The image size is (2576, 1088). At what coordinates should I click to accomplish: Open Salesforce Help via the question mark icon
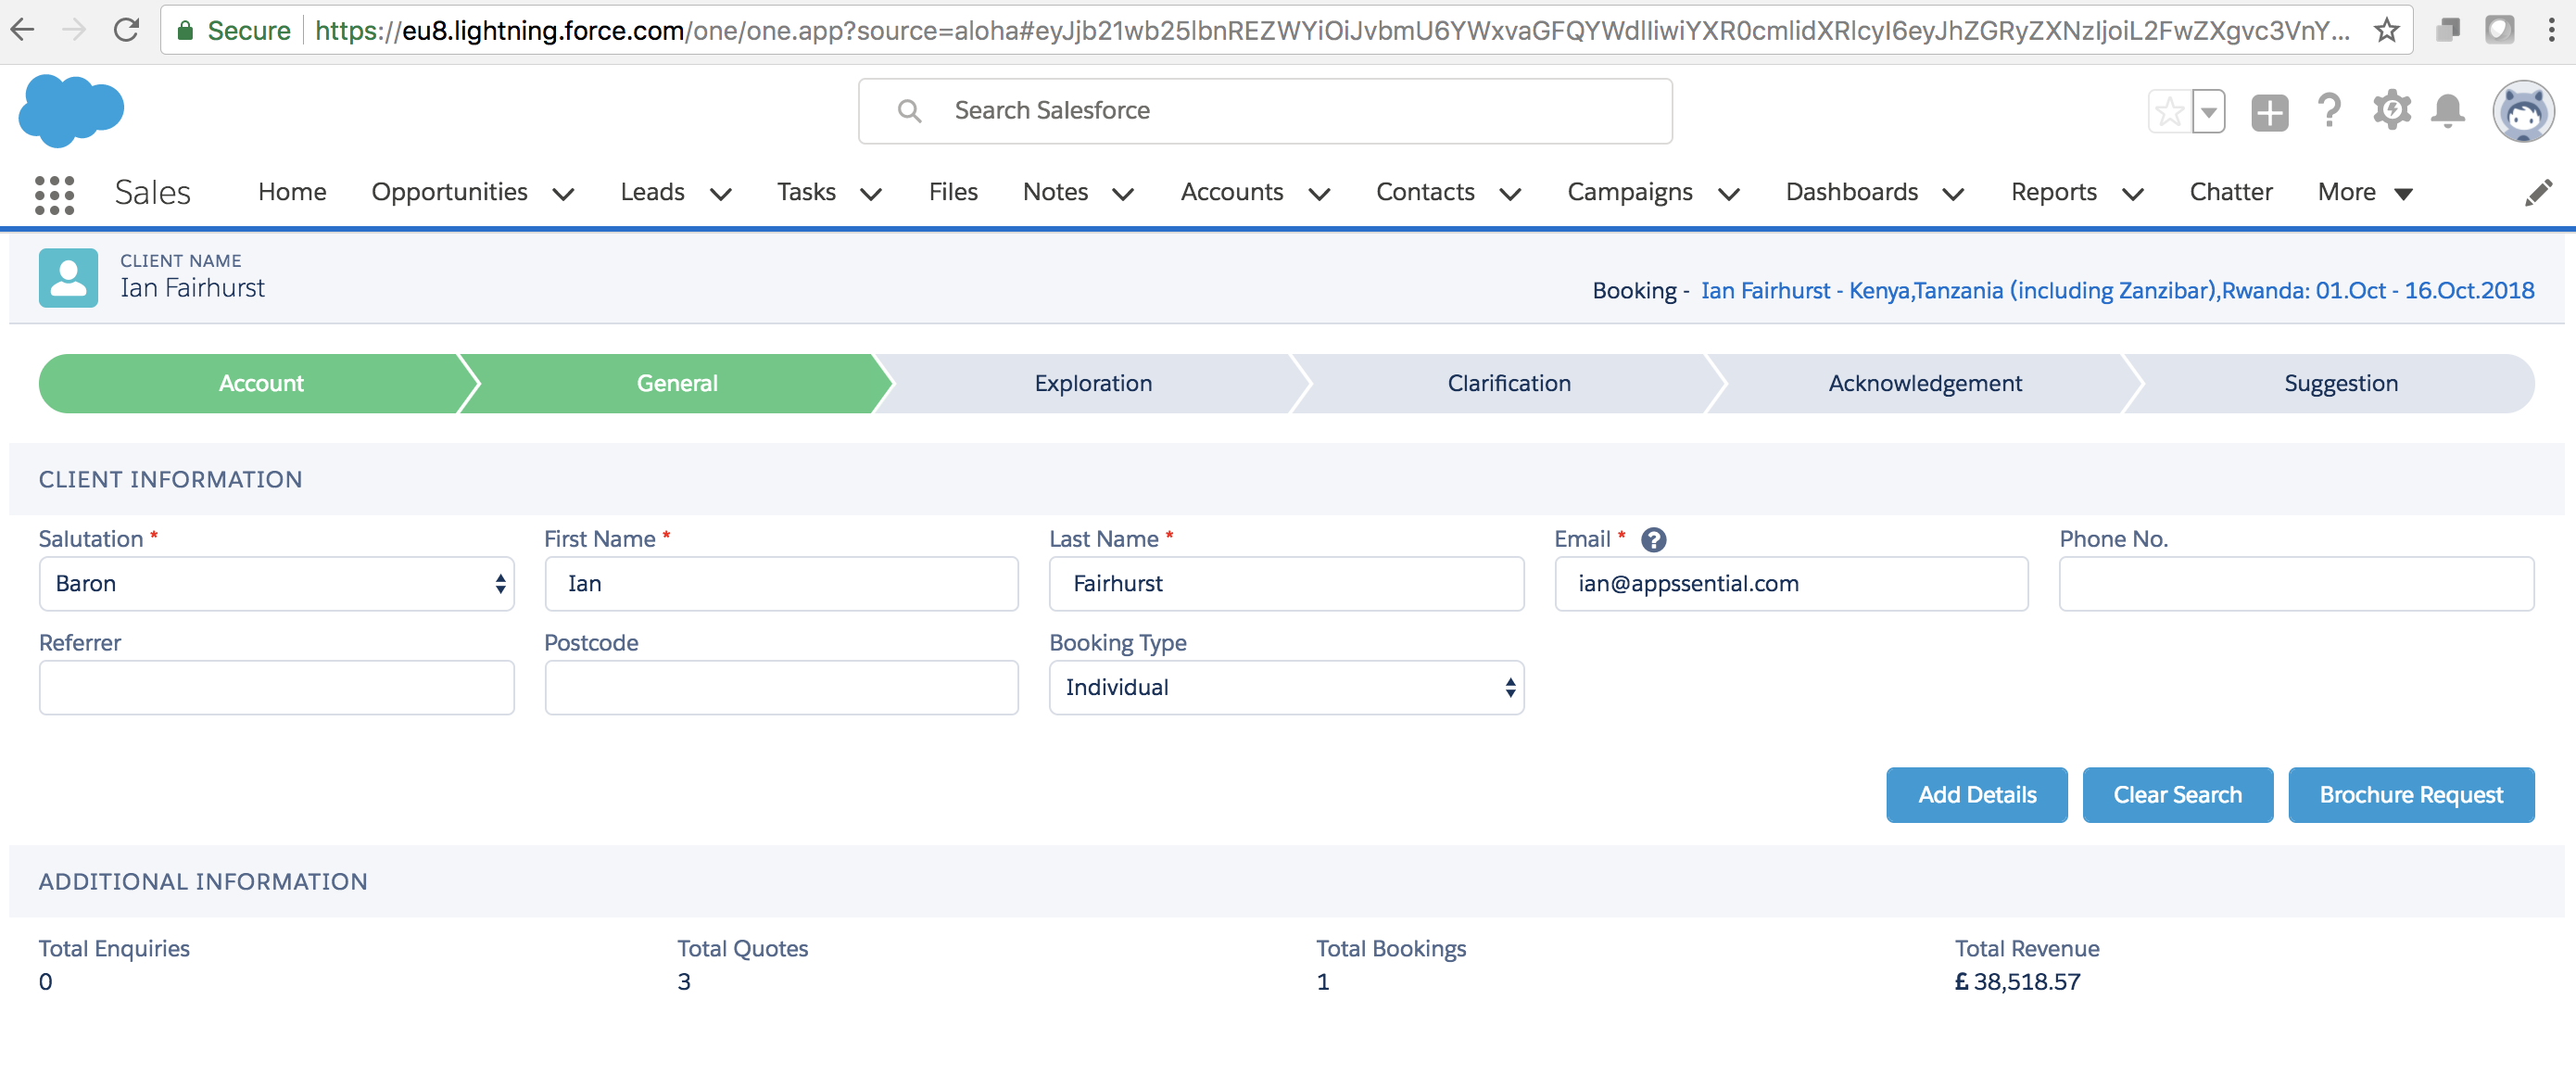2330,110
